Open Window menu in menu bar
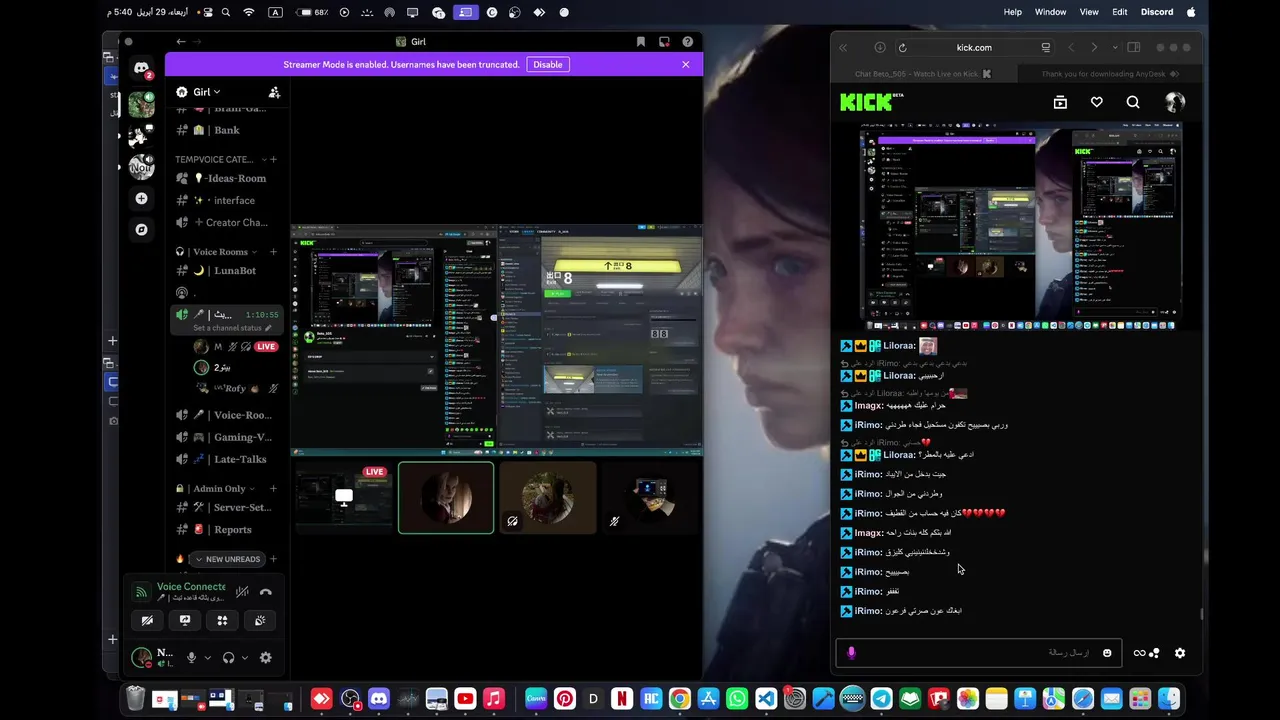The image size is (1280, 720). 1050,12
